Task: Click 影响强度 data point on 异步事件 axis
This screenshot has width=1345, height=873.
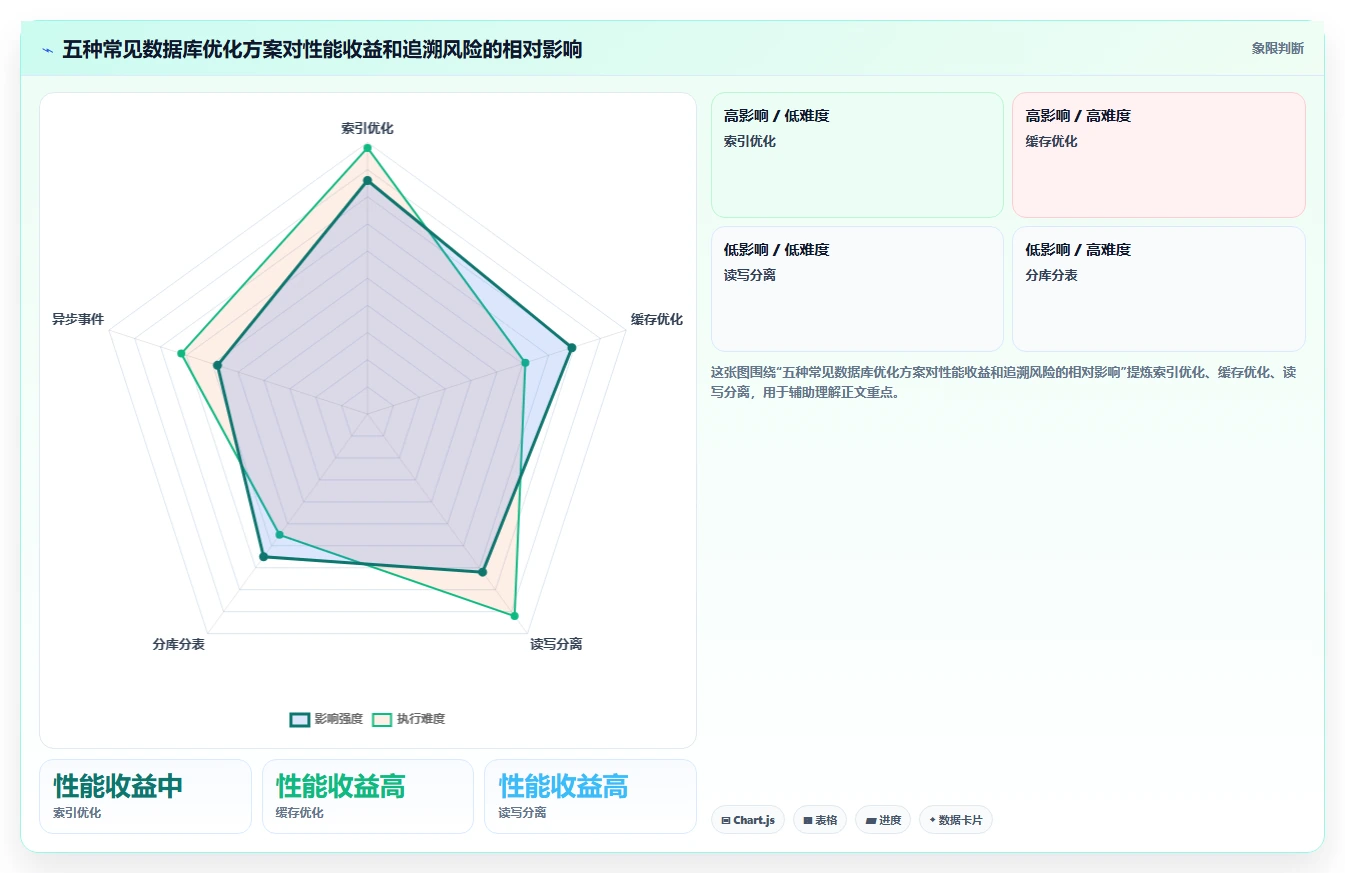Action: pos(217,365)
